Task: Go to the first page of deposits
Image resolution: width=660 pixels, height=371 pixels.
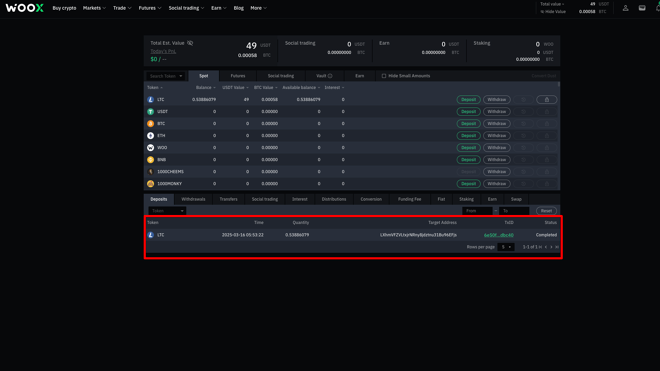Action: 540,247
